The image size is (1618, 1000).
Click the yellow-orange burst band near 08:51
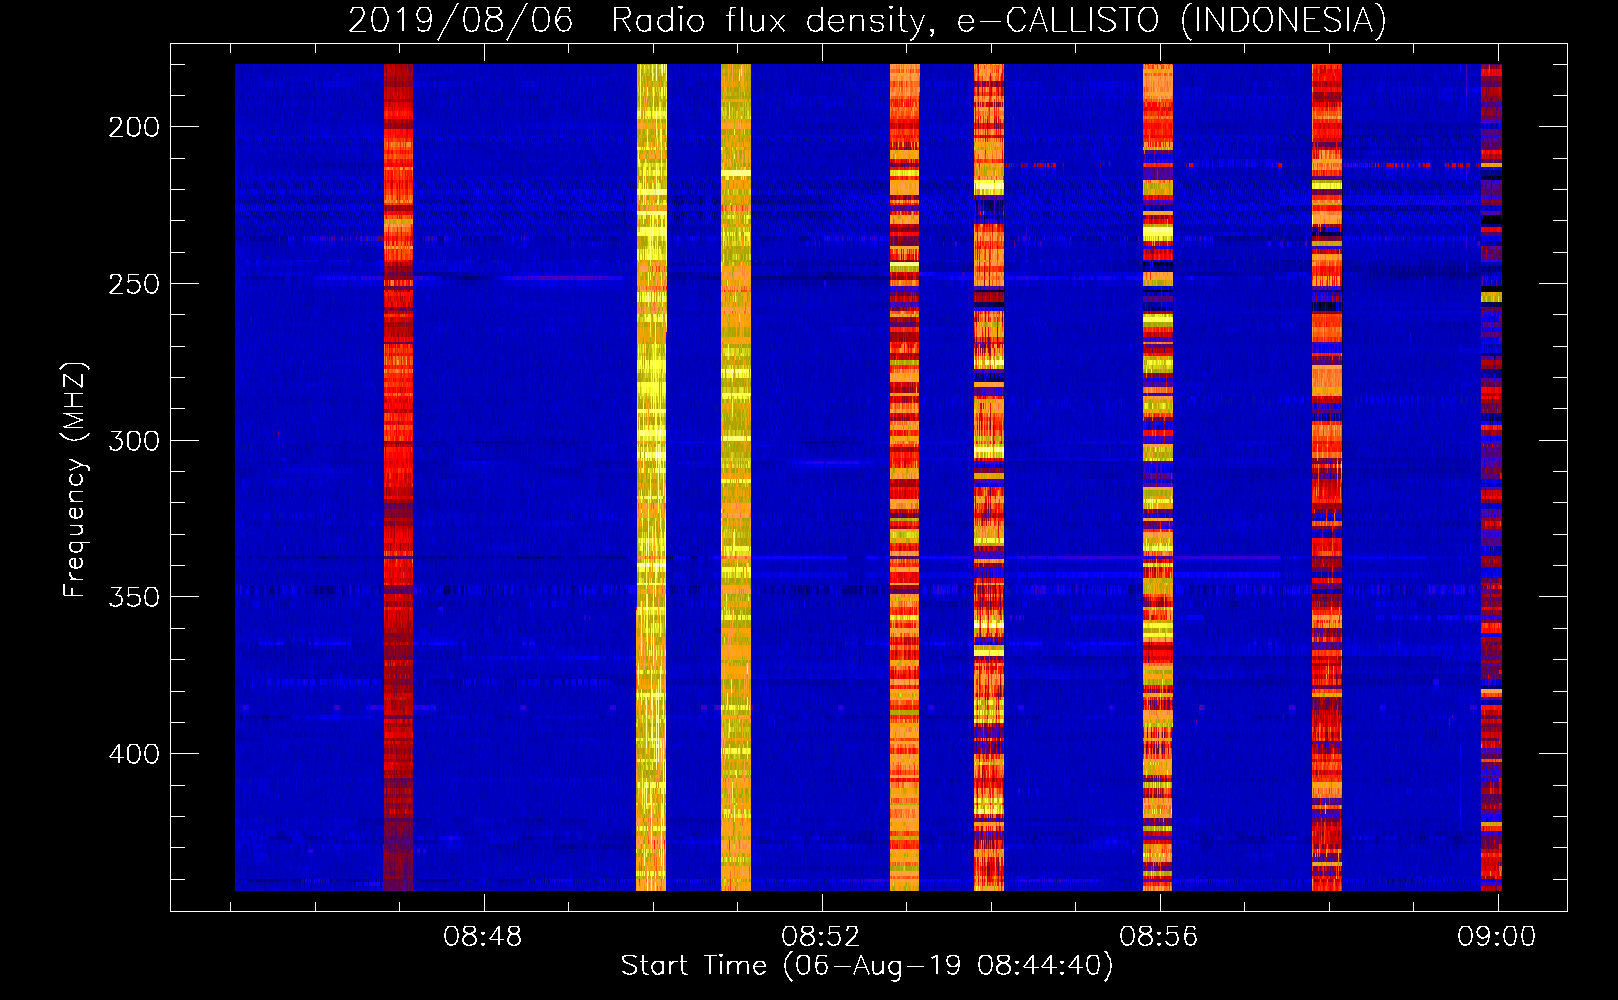(x=736, y=477)
